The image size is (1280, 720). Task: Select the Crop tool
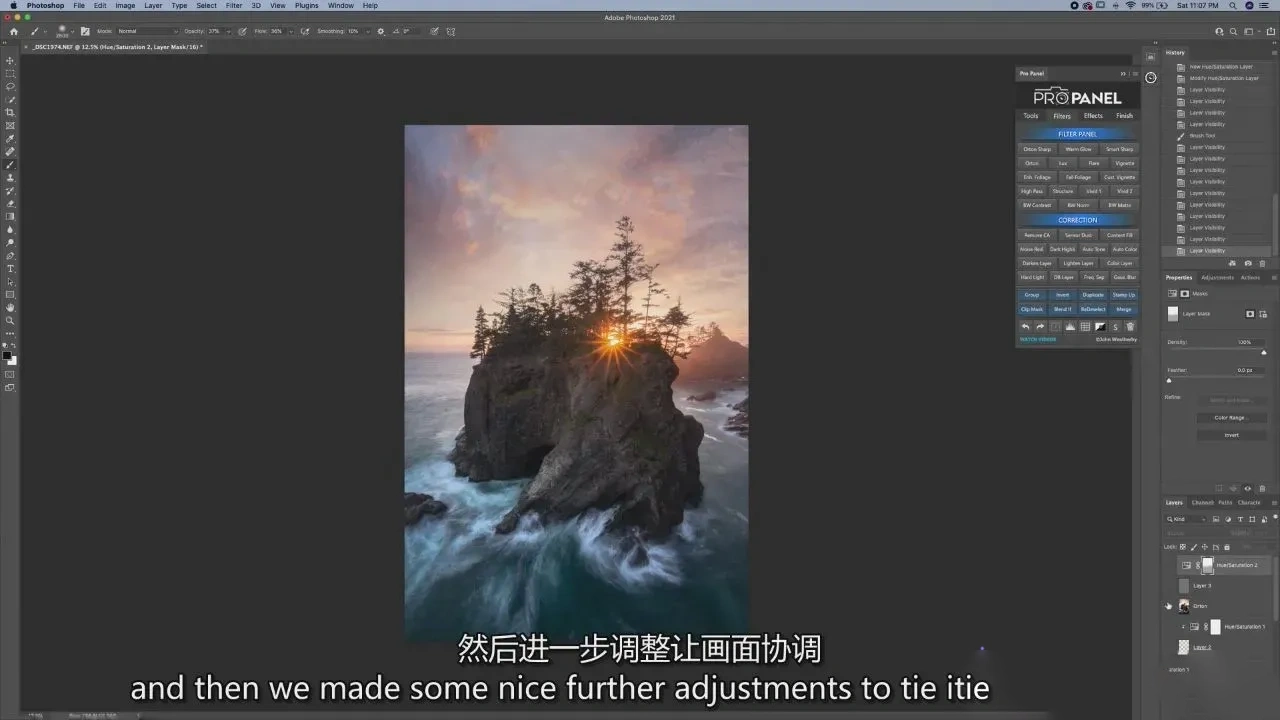[x=11, y=113]
